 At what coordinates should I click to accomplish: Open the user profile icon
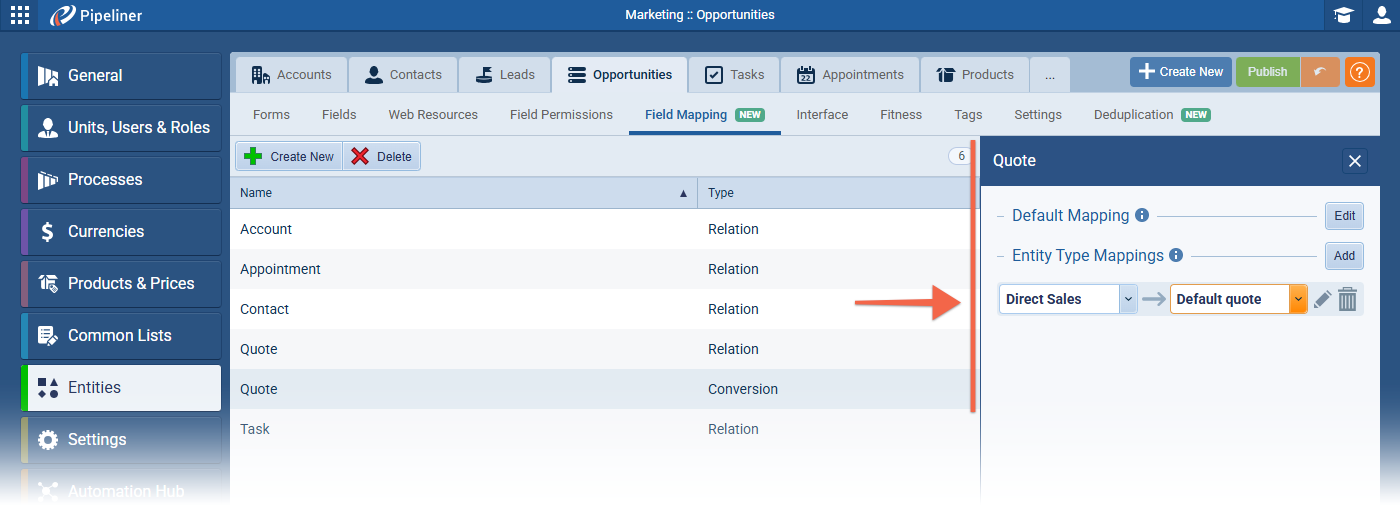click(1381, 15)
